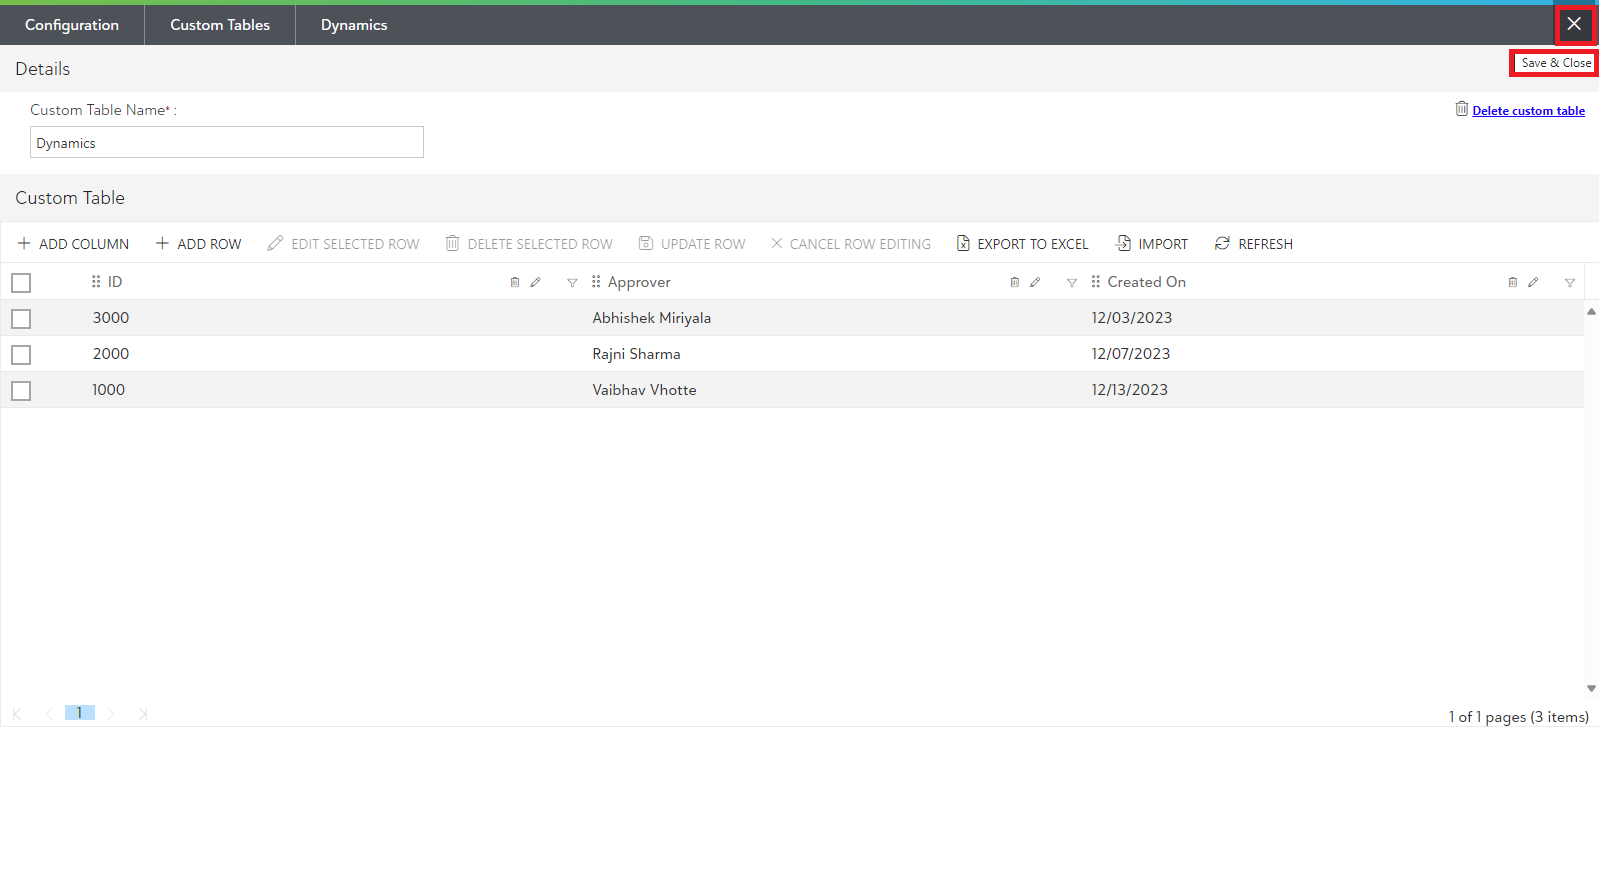Go to the last page of the table
1599x896 pixels.
(143, 713)
